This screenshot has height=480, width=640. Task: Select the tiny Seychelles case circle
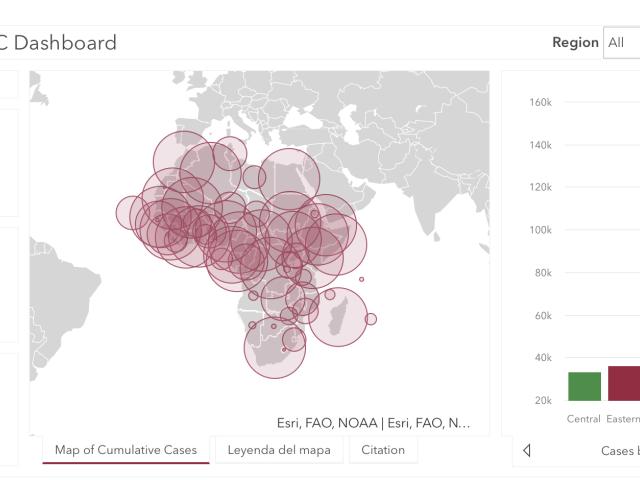click(x=361, y=279)
